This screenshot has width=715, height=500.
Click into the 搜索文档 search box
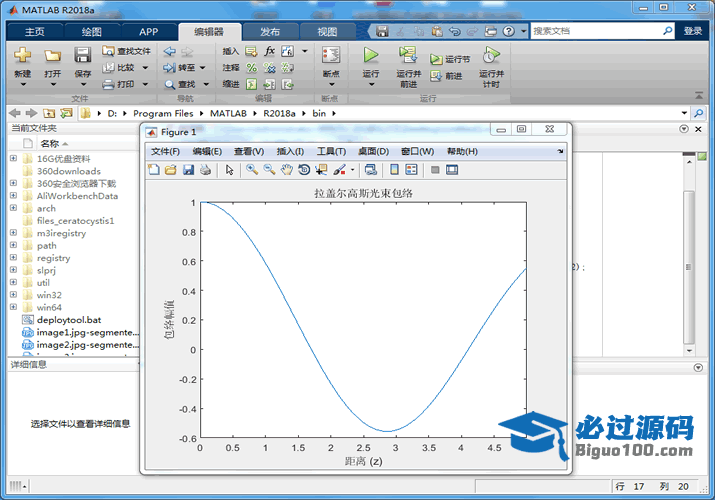[x=595, y=31]
